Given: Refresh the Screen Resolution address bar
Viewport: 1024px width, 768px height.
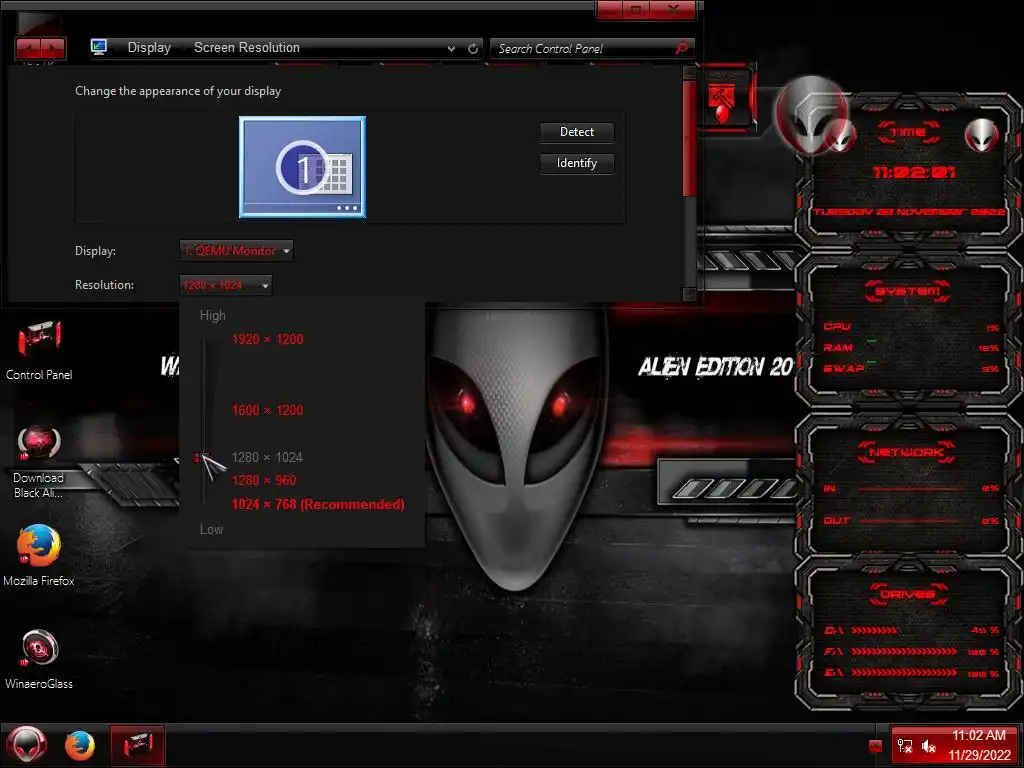Looking at the screenshot, I should (473, 48).
